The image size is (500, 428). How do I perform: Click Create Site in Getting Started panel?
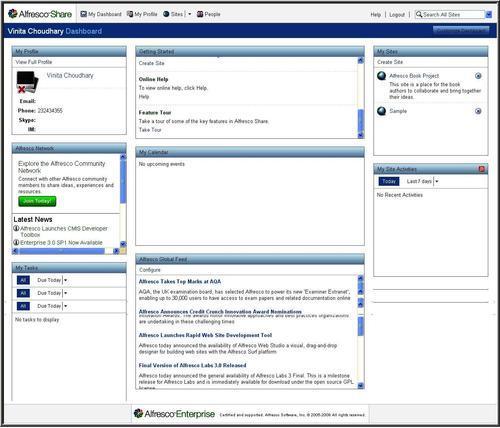151,63
